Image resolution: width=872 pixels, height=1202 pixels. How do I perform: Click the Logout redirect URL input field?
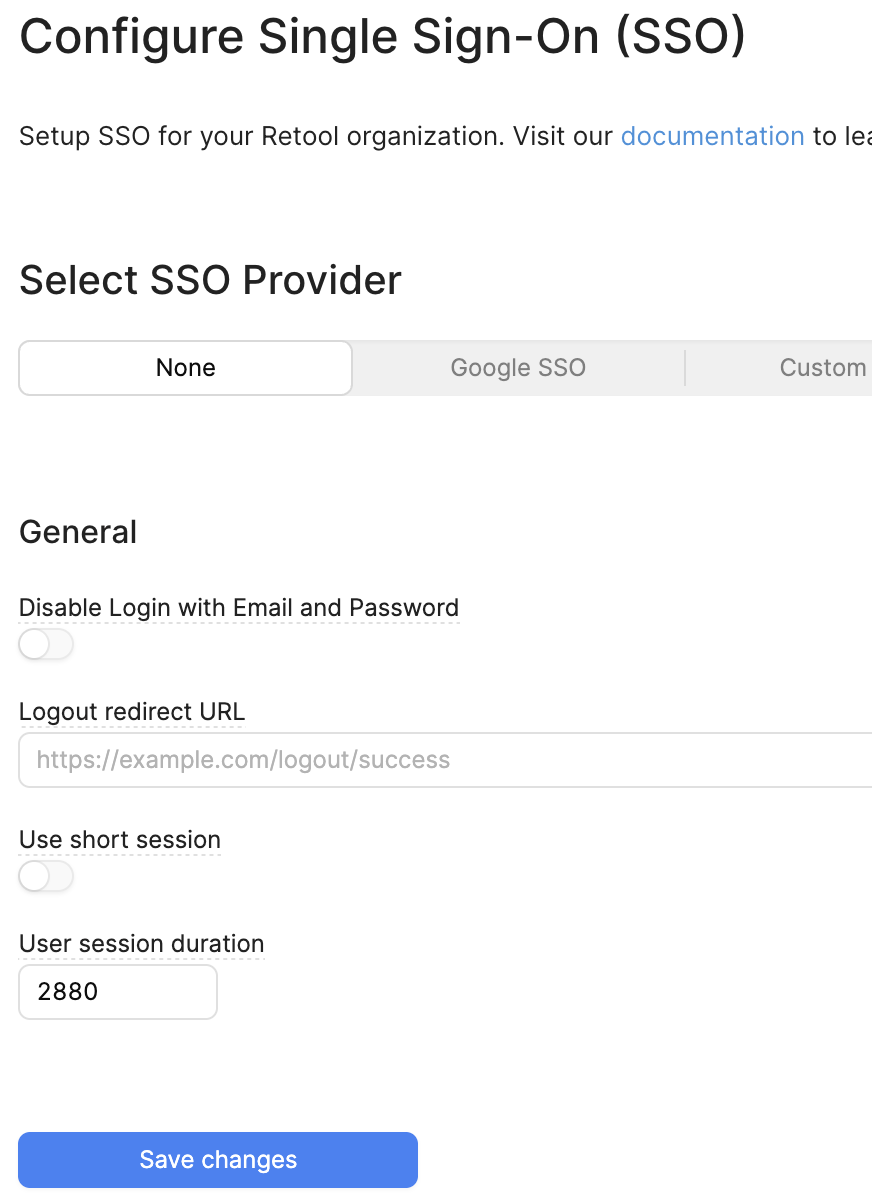point(440,760)
